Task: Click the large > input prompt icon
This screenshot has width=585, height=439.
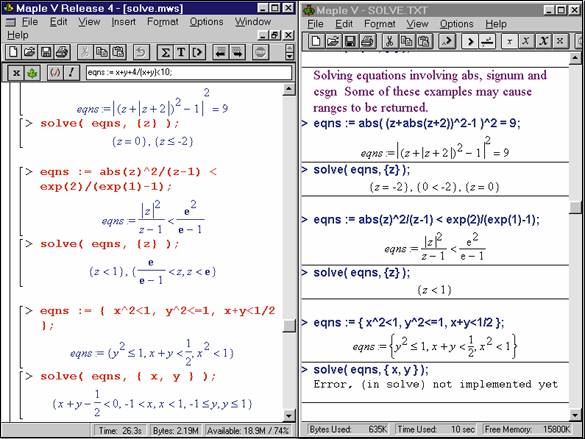Action: (470, 41)
